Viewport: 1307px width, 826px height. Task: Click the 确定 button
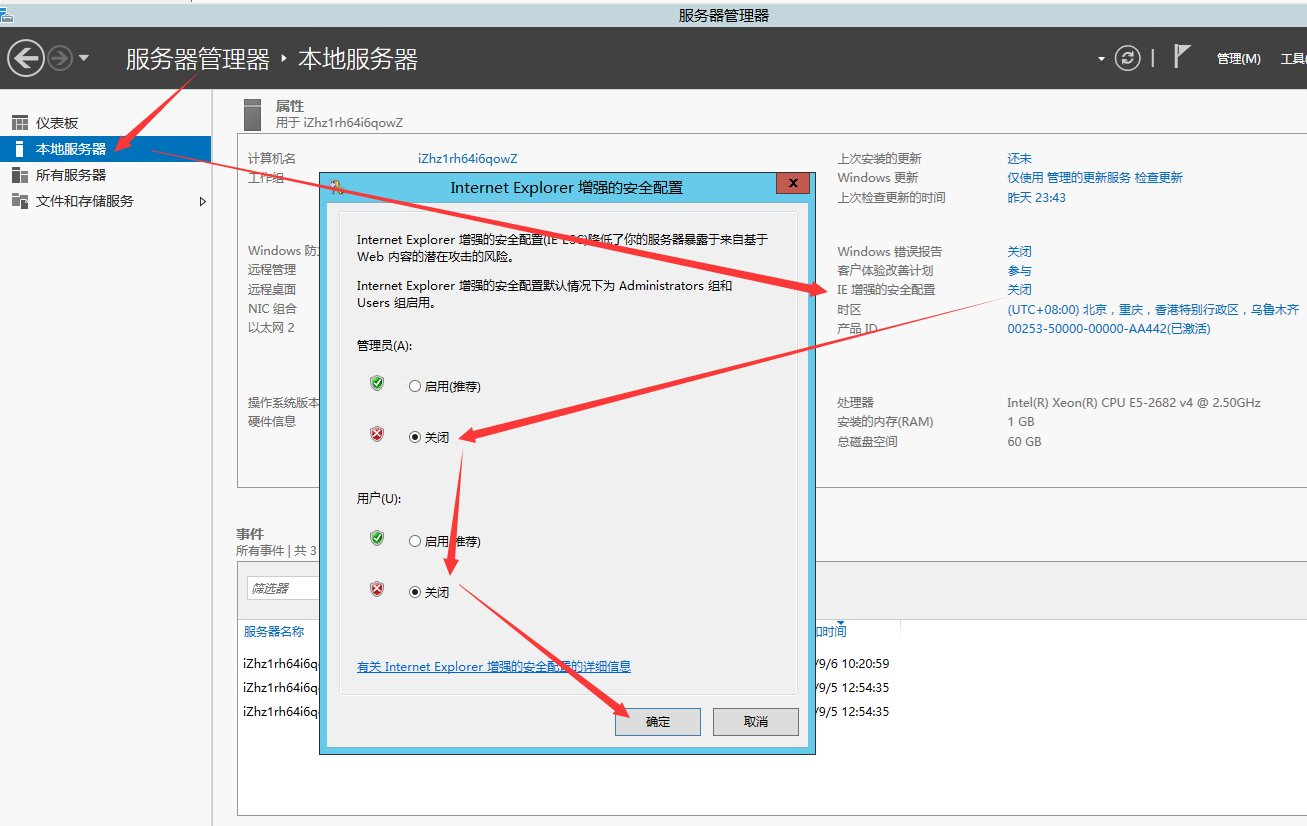(x=658, y=722)
